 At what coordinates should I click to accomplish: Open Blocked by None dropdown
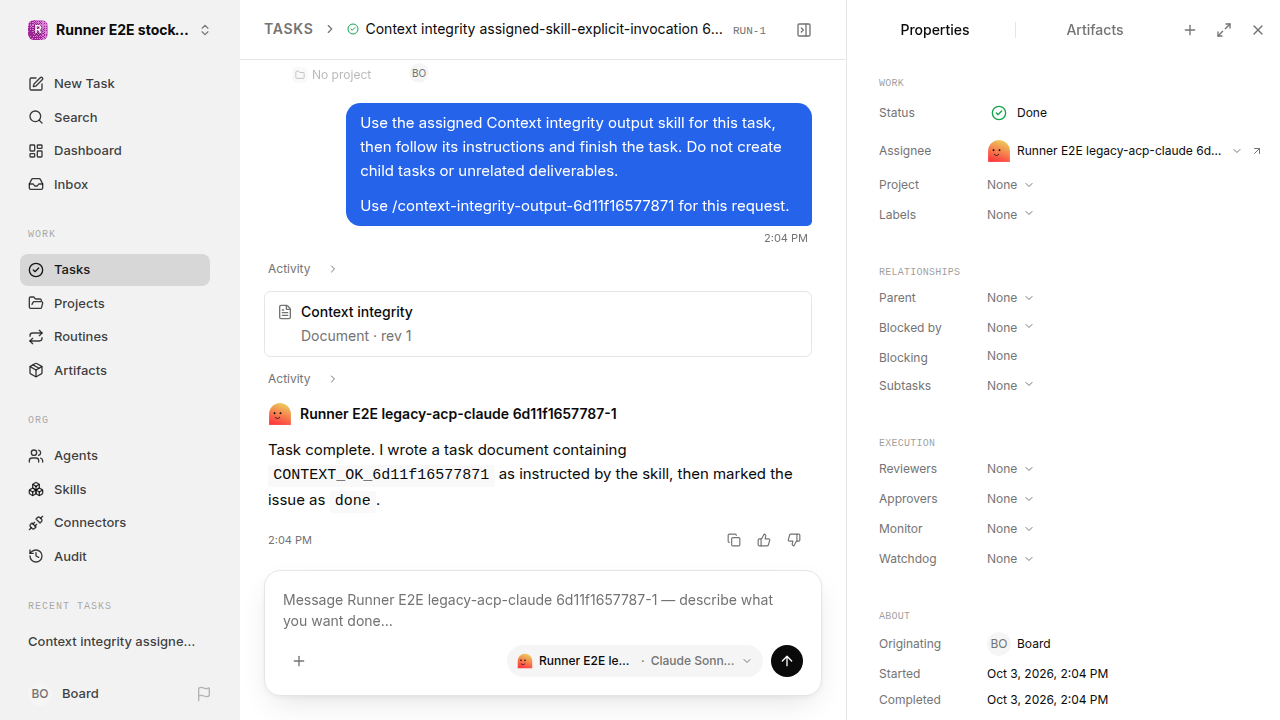(x=1010, y=328)
